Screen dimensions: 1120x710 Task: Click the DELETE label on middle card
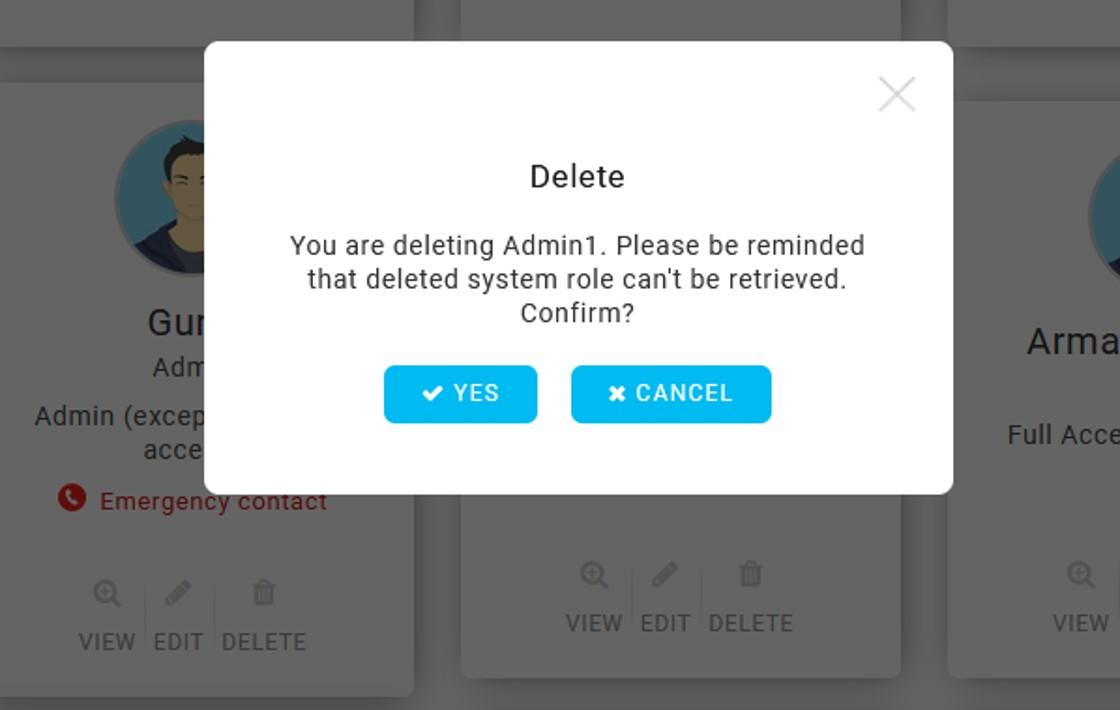(751, 624)
